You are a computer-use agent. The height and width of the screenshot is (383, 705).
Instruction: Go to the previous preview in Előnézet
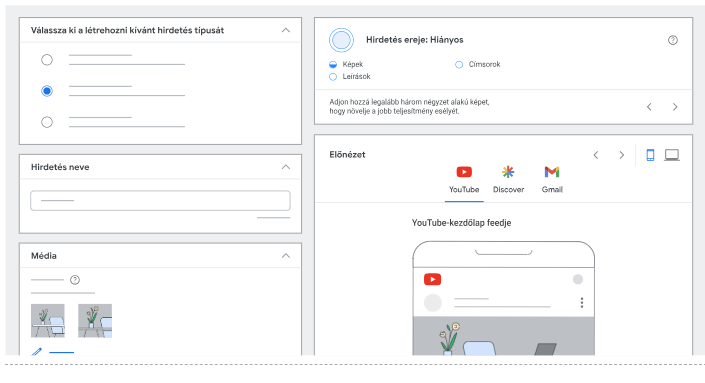tap(596, 155)
